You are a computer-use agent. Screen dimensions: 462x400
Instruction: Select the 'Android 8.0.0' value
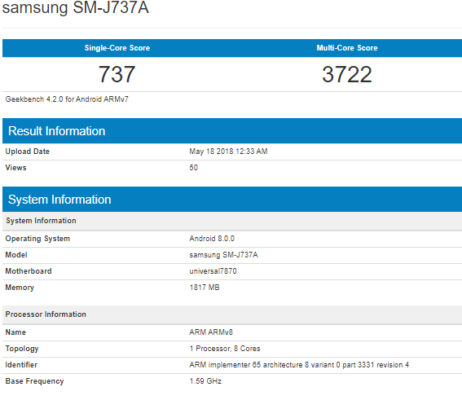[x=212, y=239]
